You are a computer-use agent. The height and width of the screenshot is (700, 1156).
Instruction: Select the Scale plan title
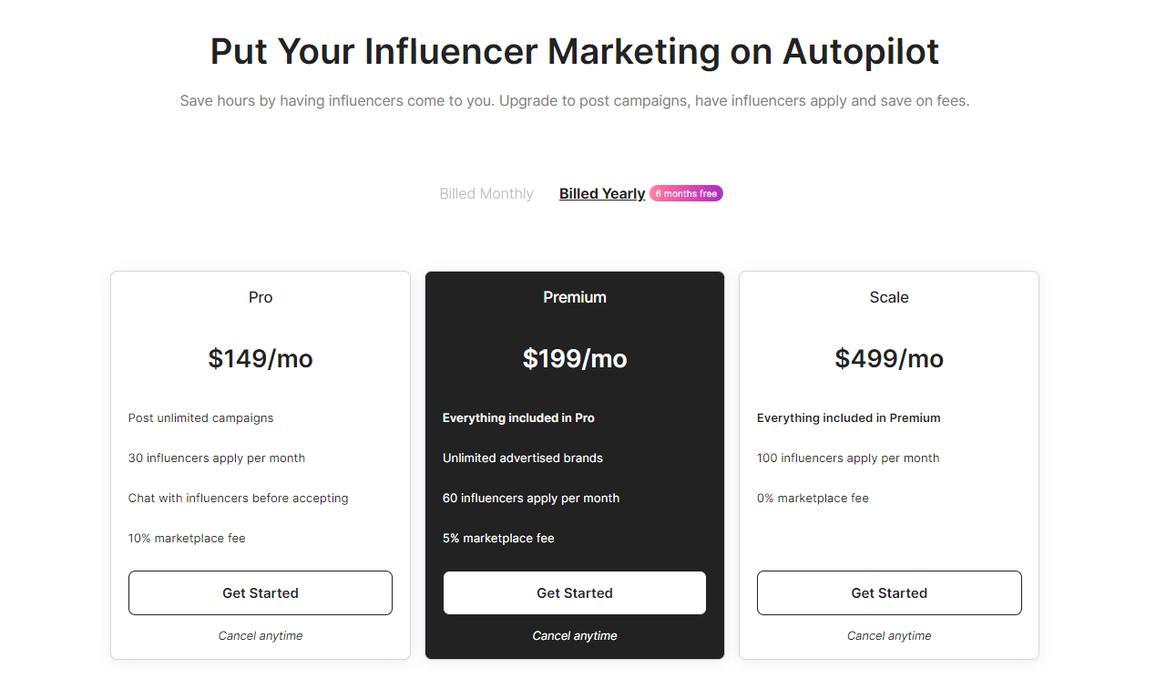[x=889, y=297]
